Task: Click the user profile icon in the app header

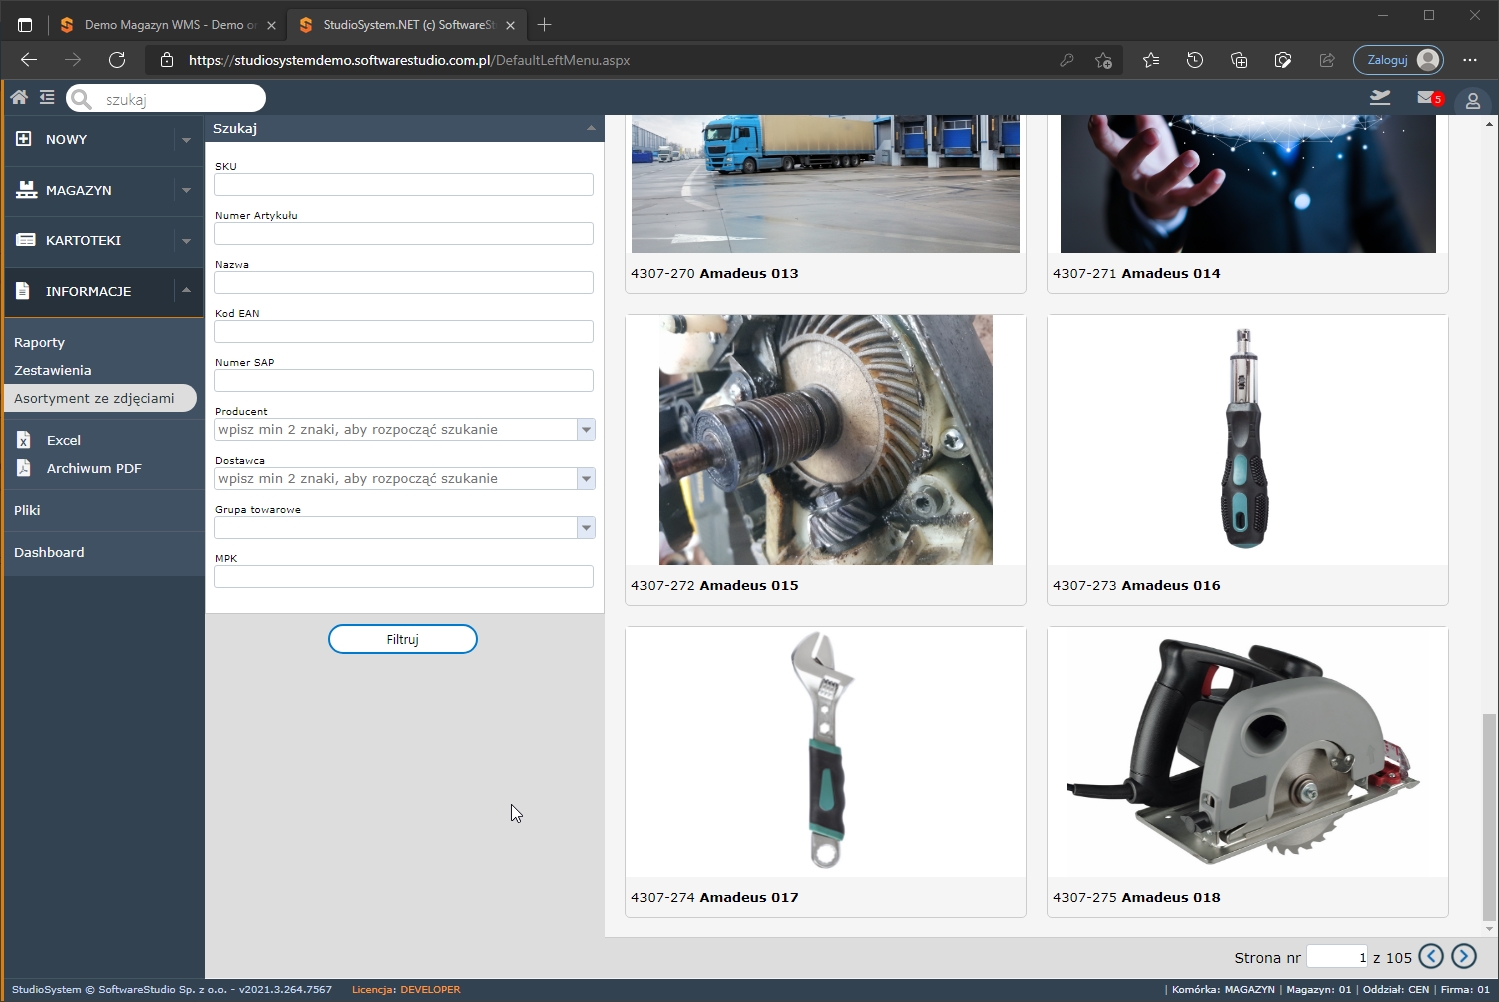Action: click(1472, 100)
